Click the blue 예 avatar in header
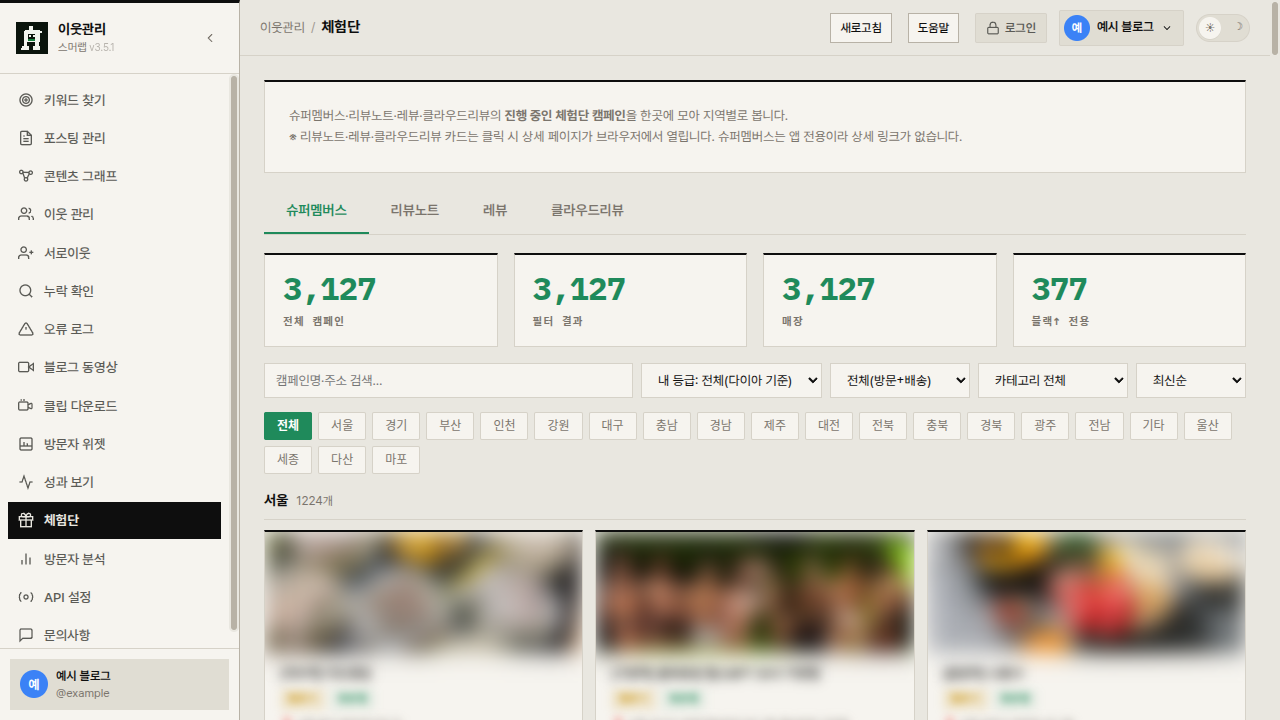The image size is (1280, 720). click(x=1077, y=28)
